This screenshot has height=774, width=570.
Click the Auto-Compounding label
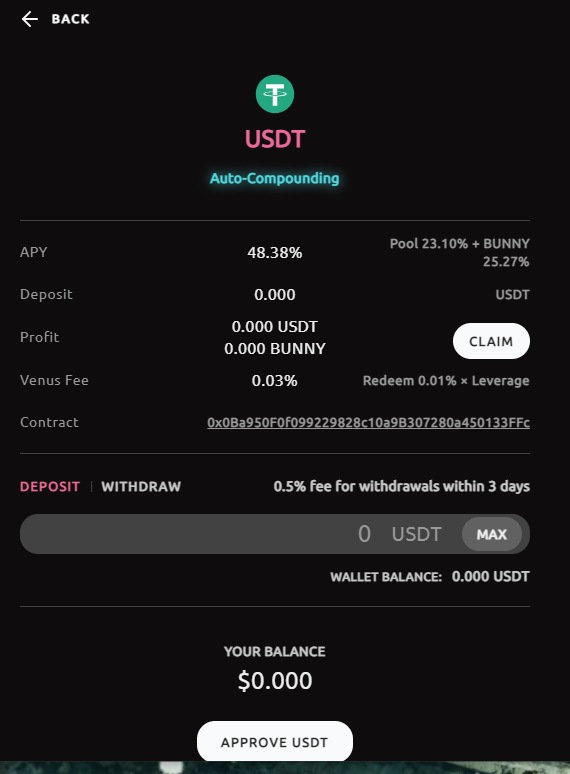point(275,178)
